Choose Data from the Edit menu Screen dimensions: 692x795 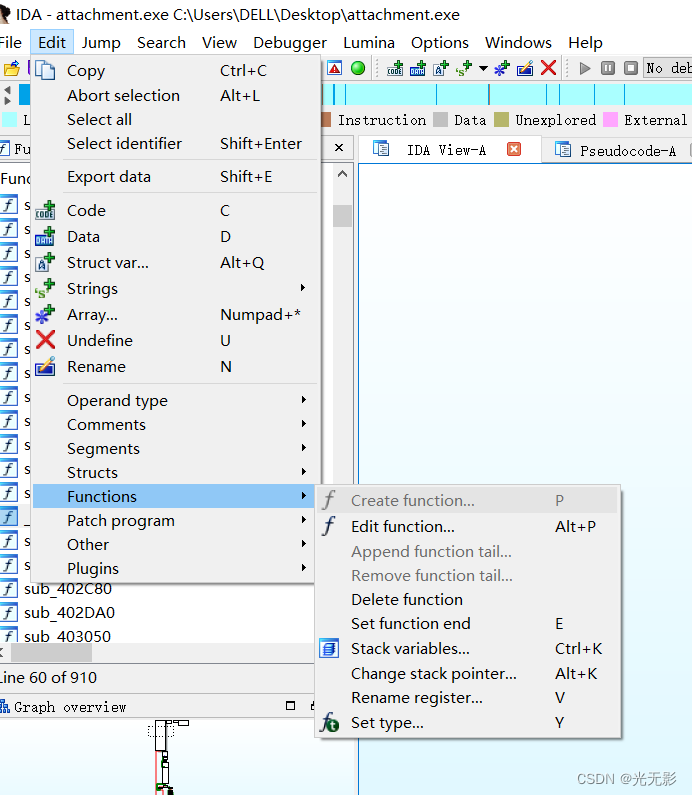point(174,237)
